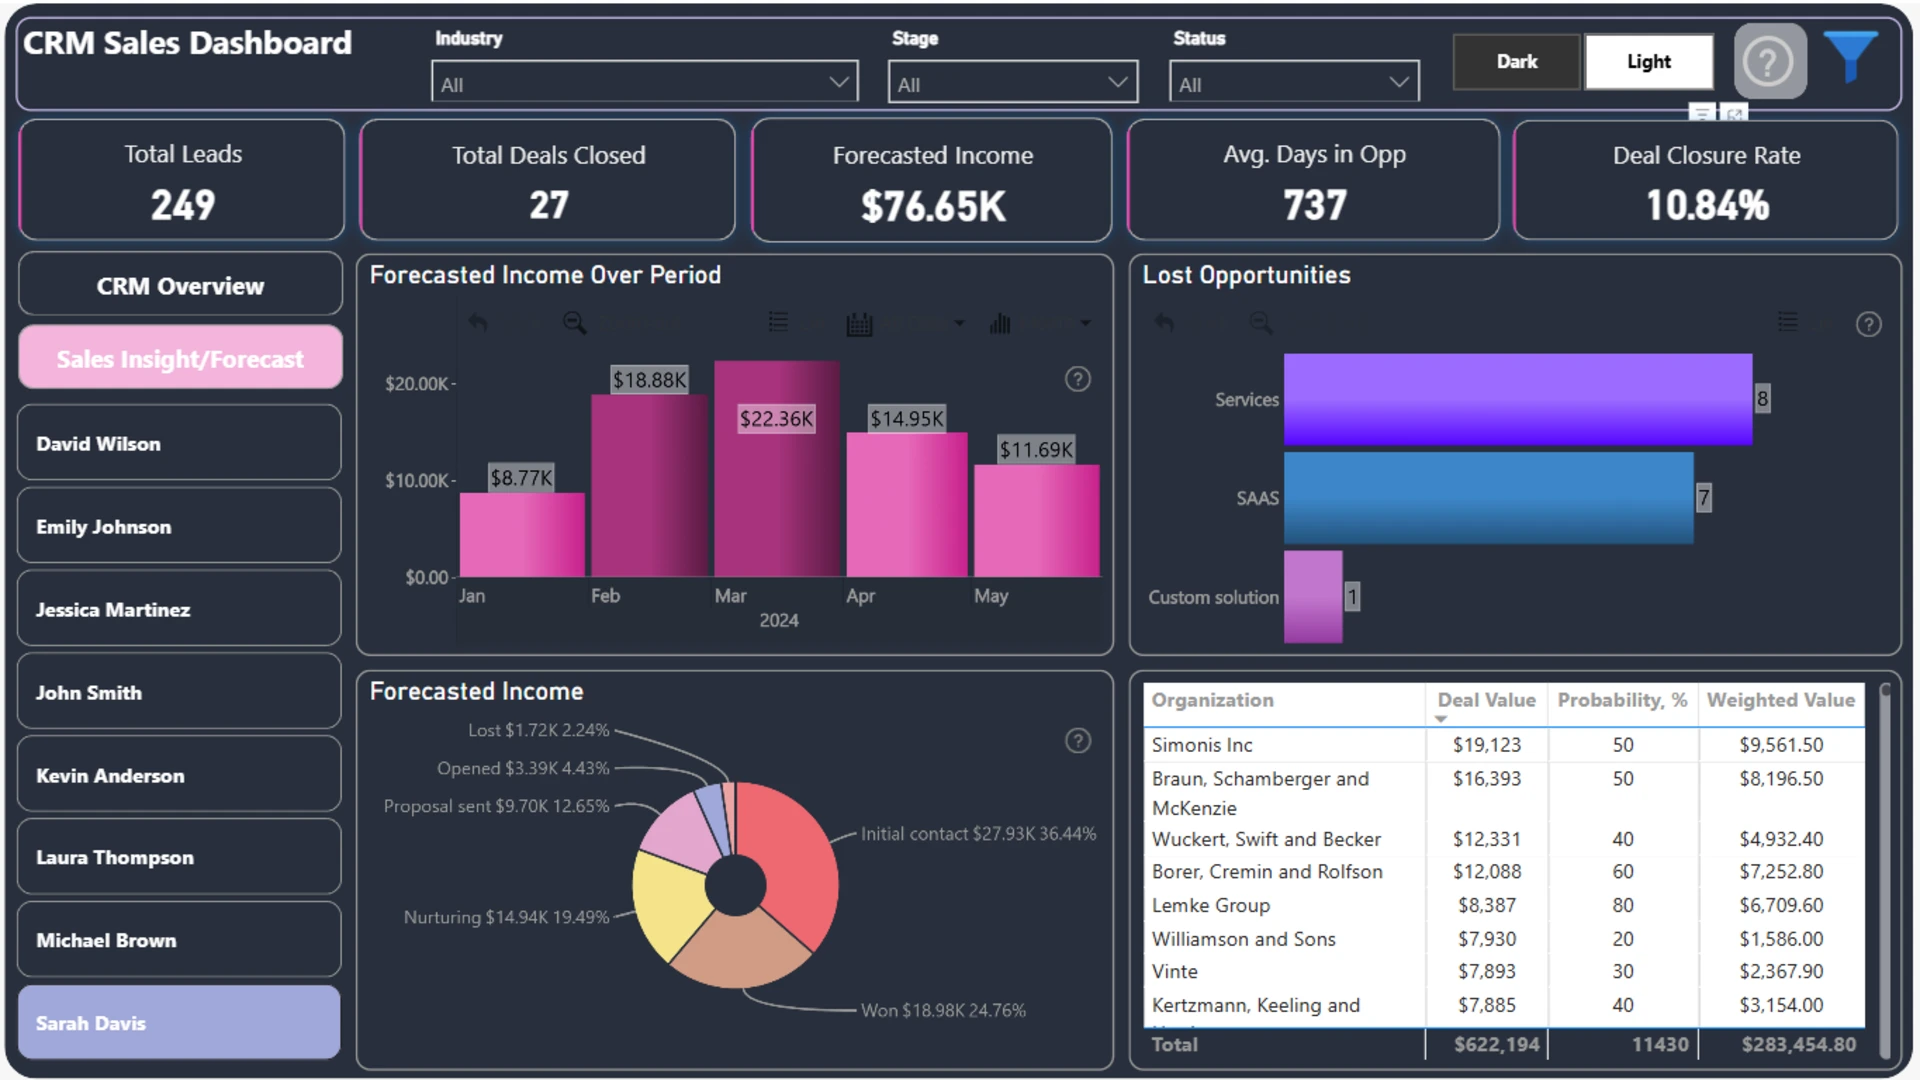Viewport: 1920px width, 1080px height.
Task: Switch to the Dark theme
Action: [x=1516, y=62]
